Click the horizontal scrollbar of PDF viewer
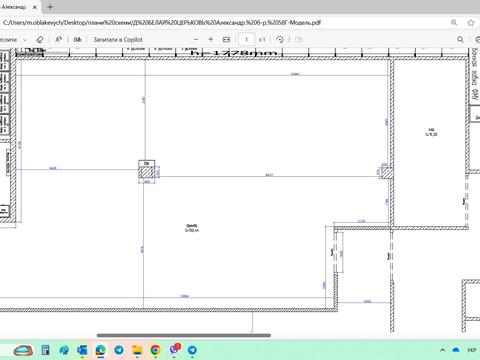The image size is (480, 360). tap(184, 335)
